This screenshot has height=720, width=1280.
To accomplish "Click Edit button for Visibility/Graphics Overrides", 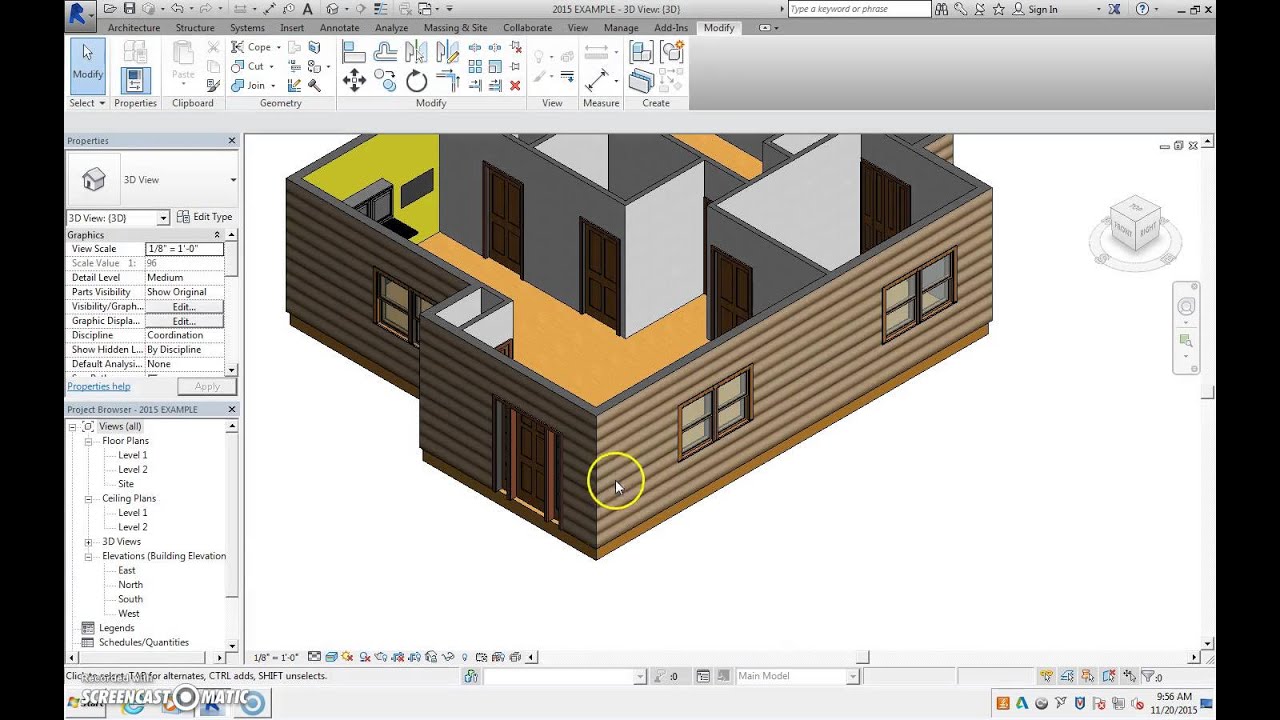I will pyautogui.click(x=183, y=306).
